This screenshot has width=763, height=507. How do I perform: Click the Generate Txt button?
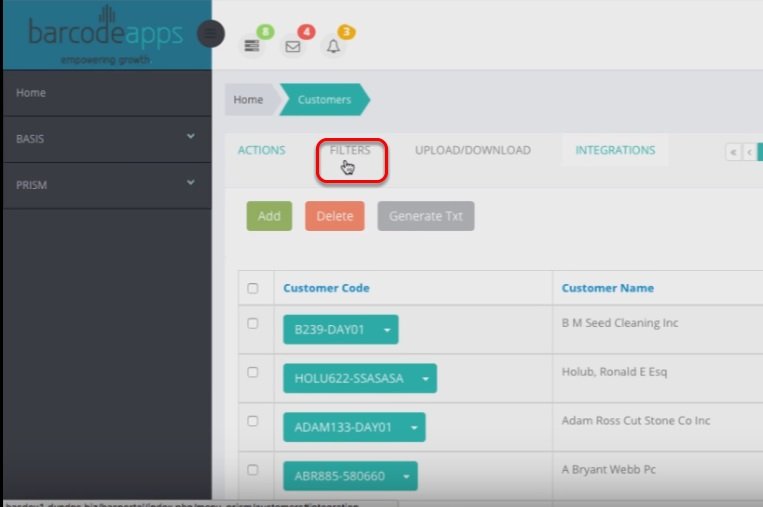tap(426, 216)
